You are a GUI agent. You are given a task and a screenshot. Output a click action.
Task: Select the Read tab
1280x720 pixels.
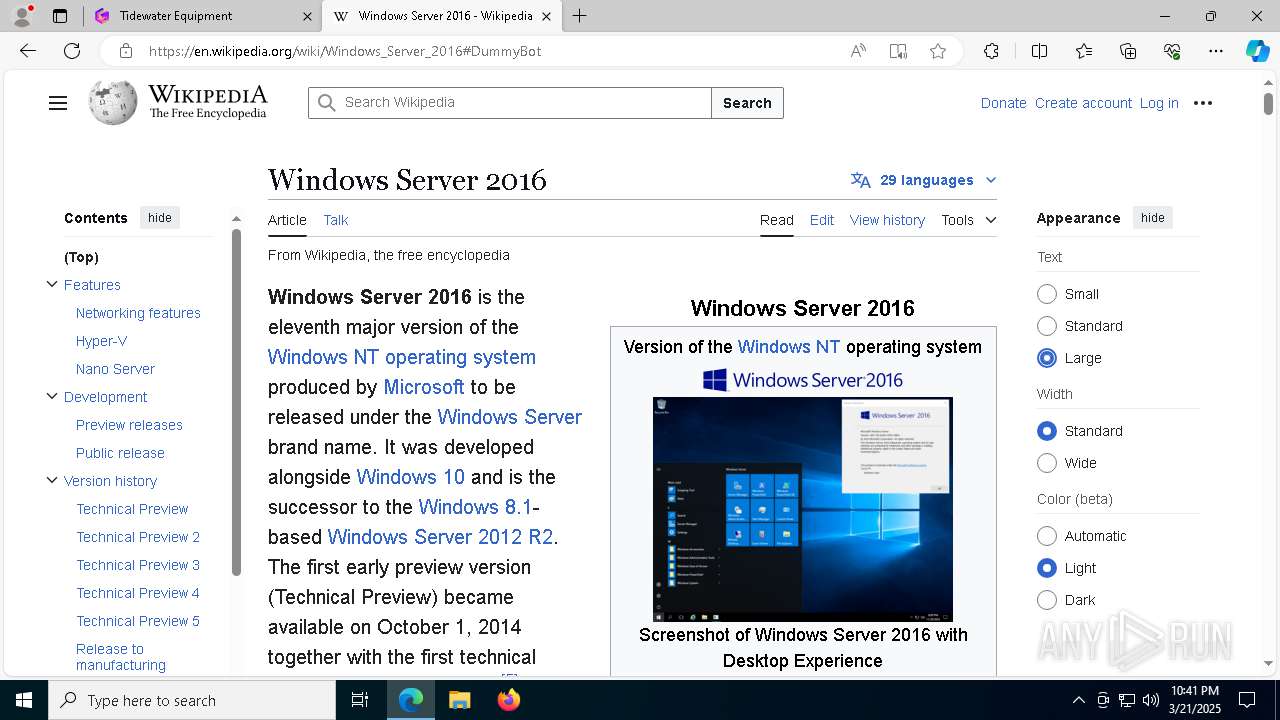pyautogui.click(x=777, y=220)
